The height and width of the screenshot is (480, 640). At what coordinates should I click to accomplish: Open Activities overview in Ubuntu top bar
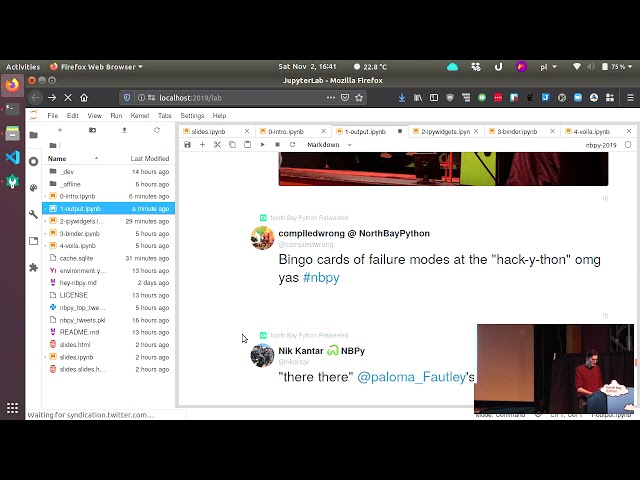click(23, 67)
